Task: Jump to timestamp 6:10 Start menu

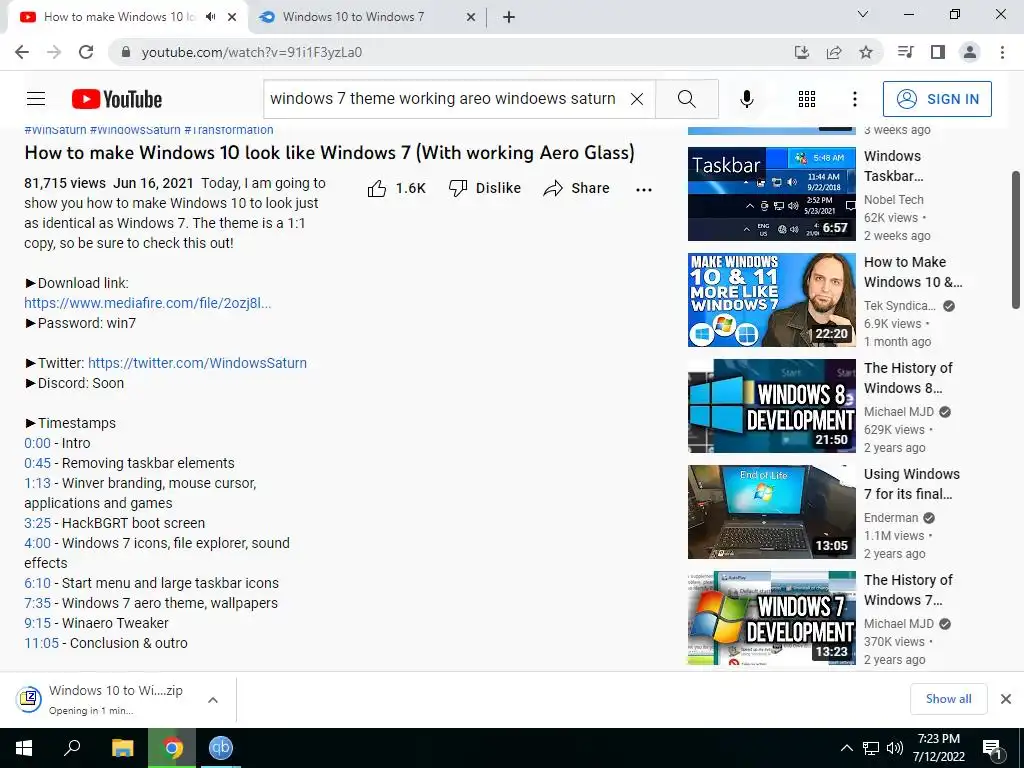Action: pos(37,583)
